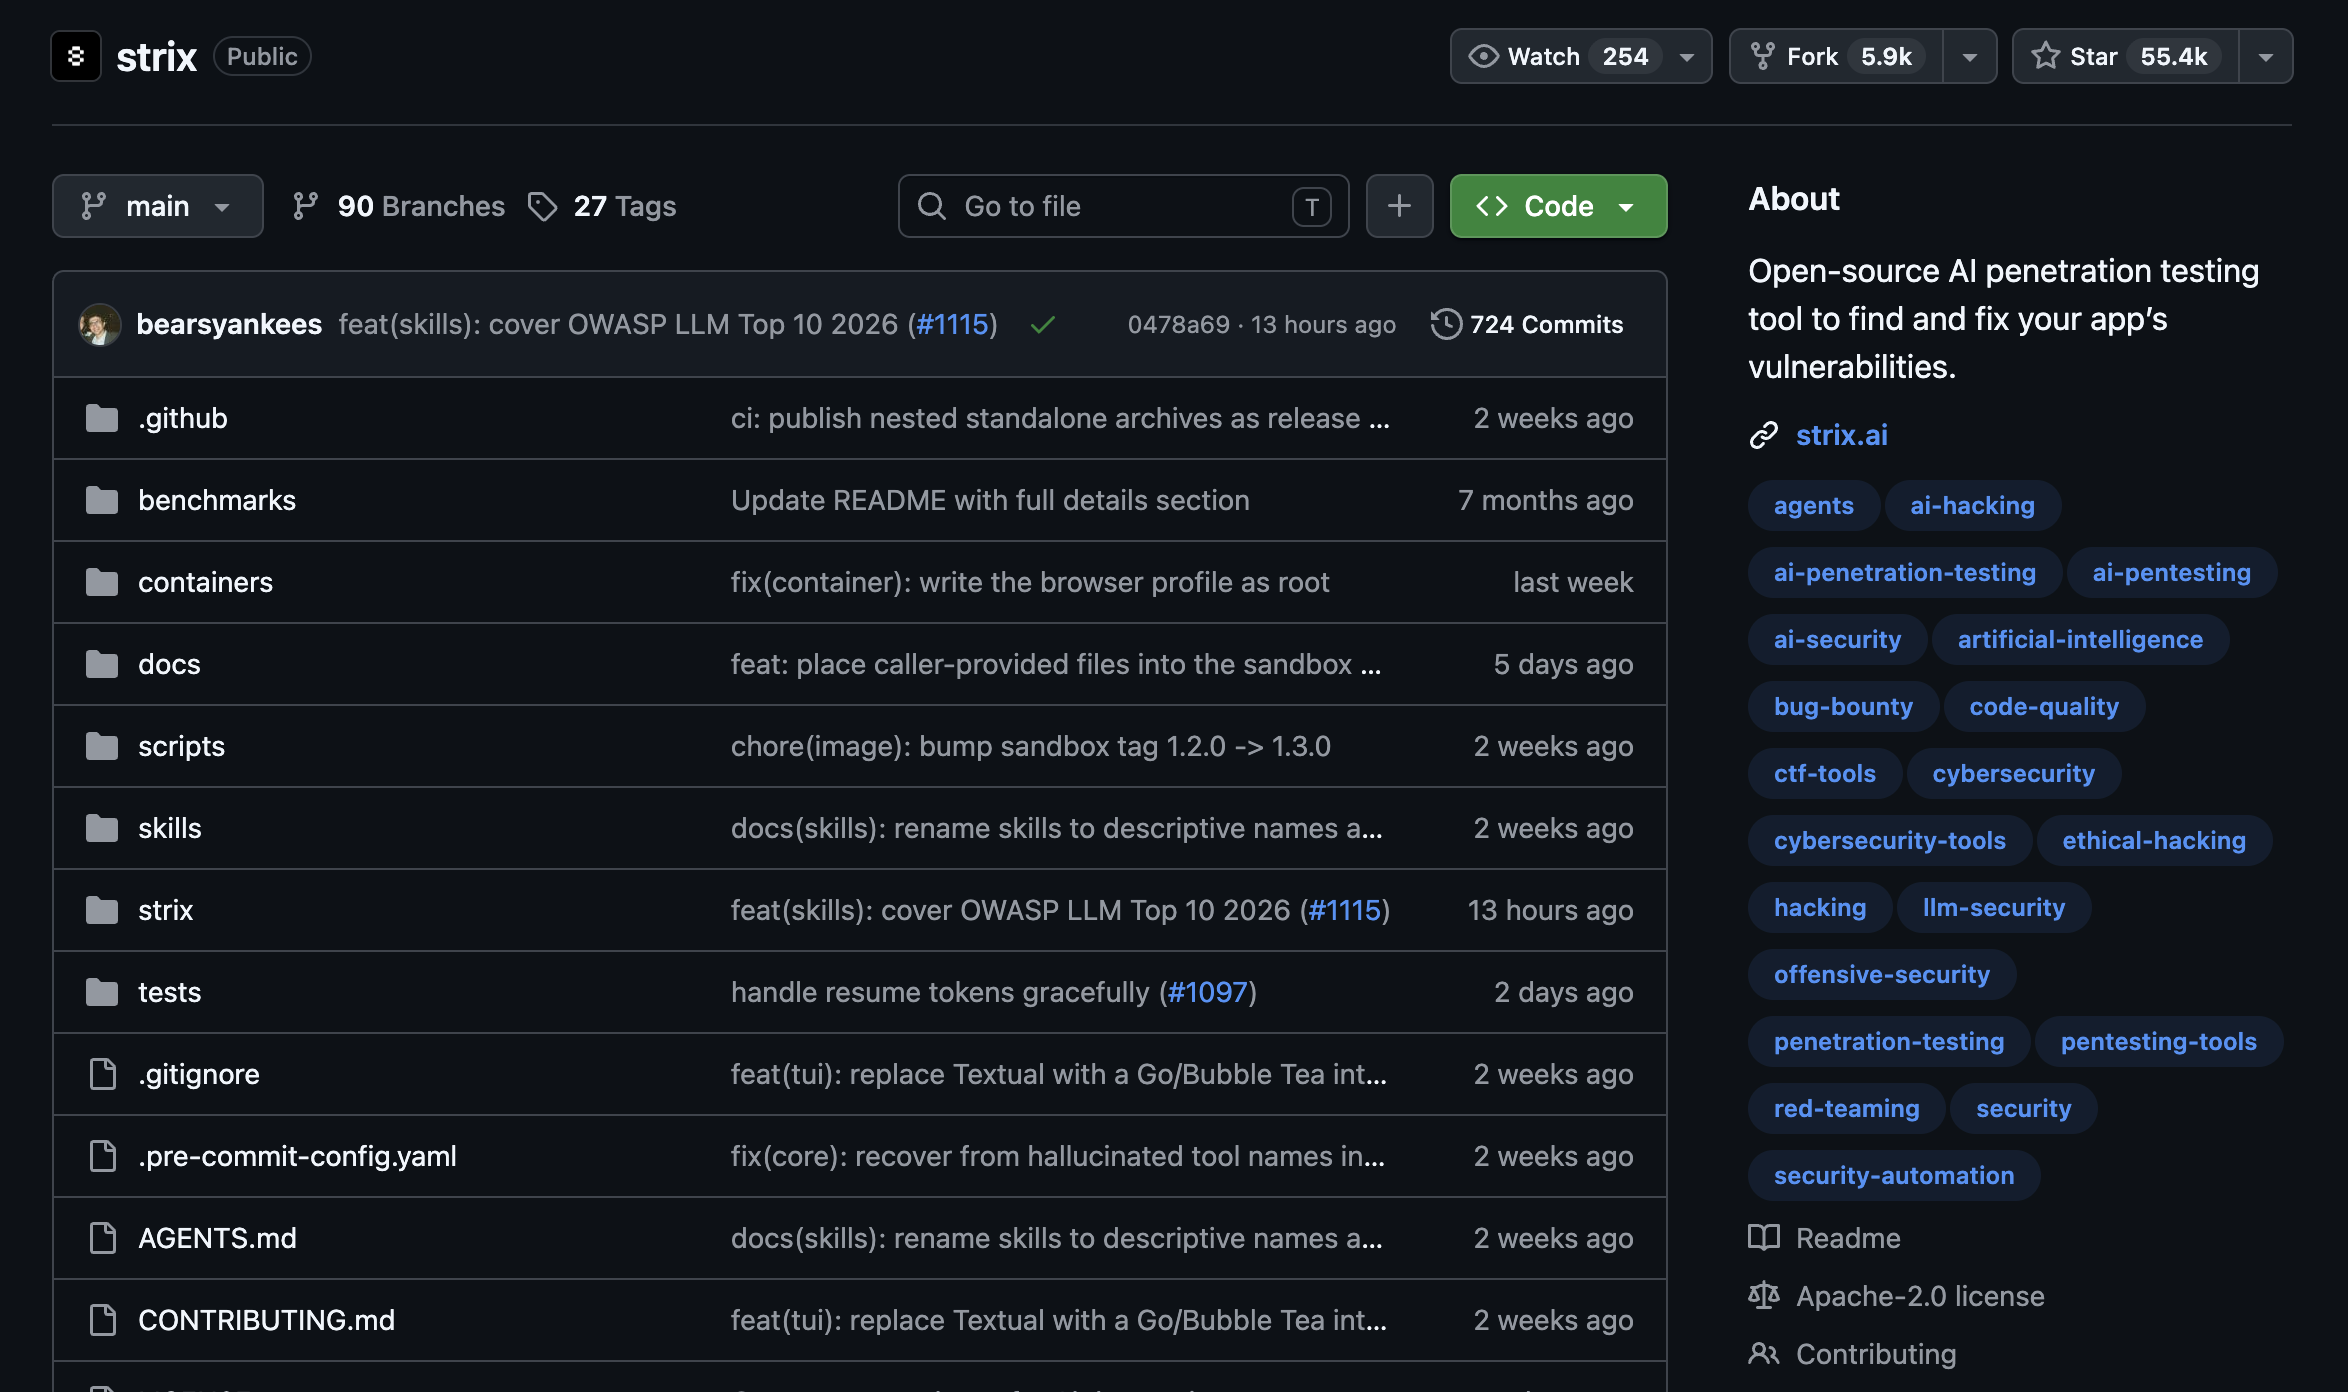The width and height of the screenshot is (2348, 1392).
Task: Click the magnifier icon in Go to file
Action: (x=932, y=206)
